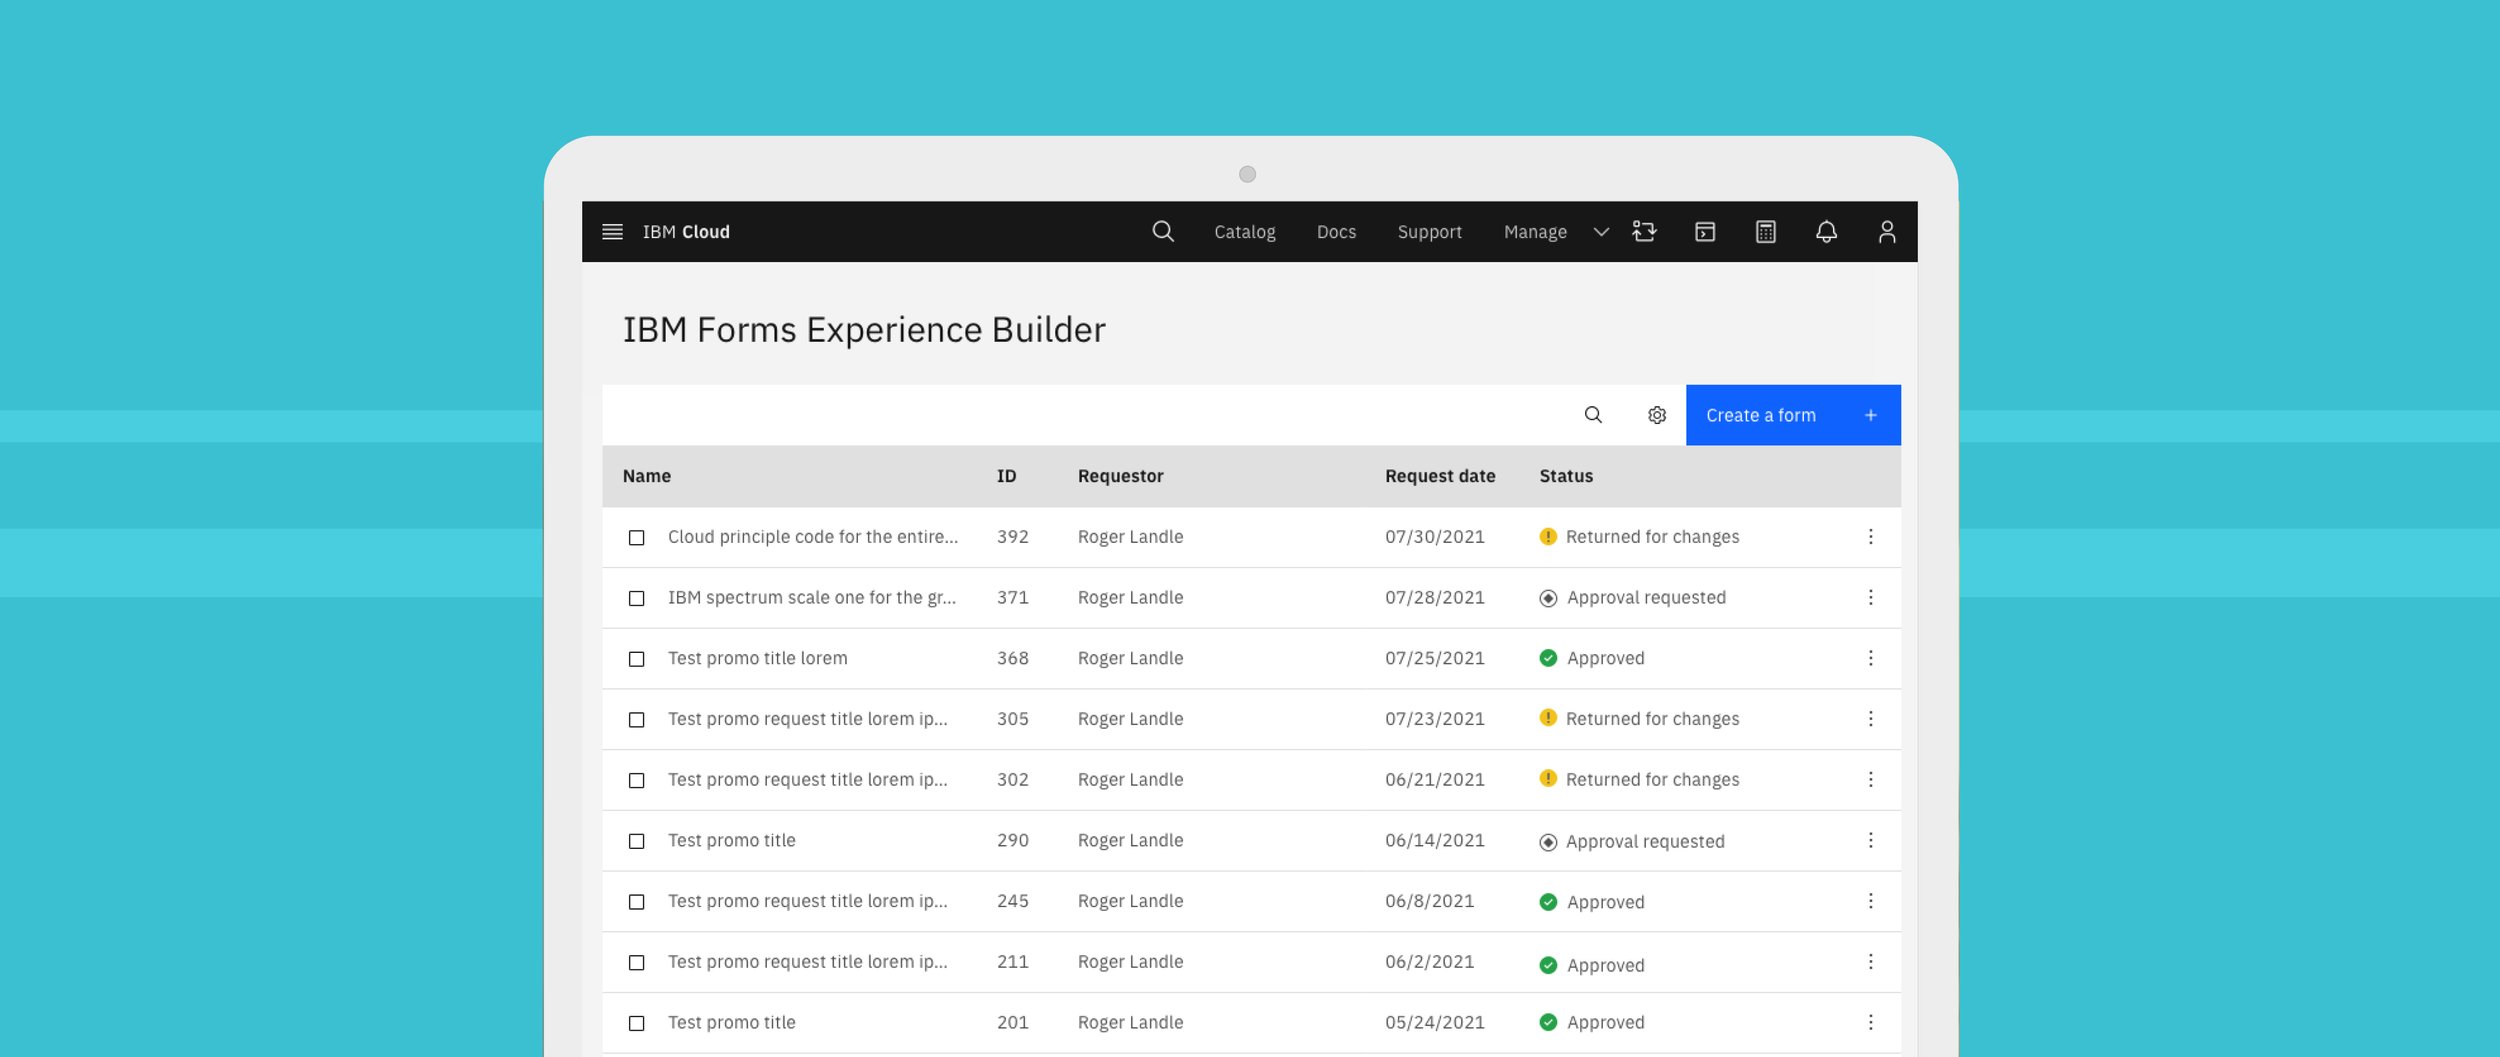
Task: Click the ID value 371
Action: coord(1012,597)
